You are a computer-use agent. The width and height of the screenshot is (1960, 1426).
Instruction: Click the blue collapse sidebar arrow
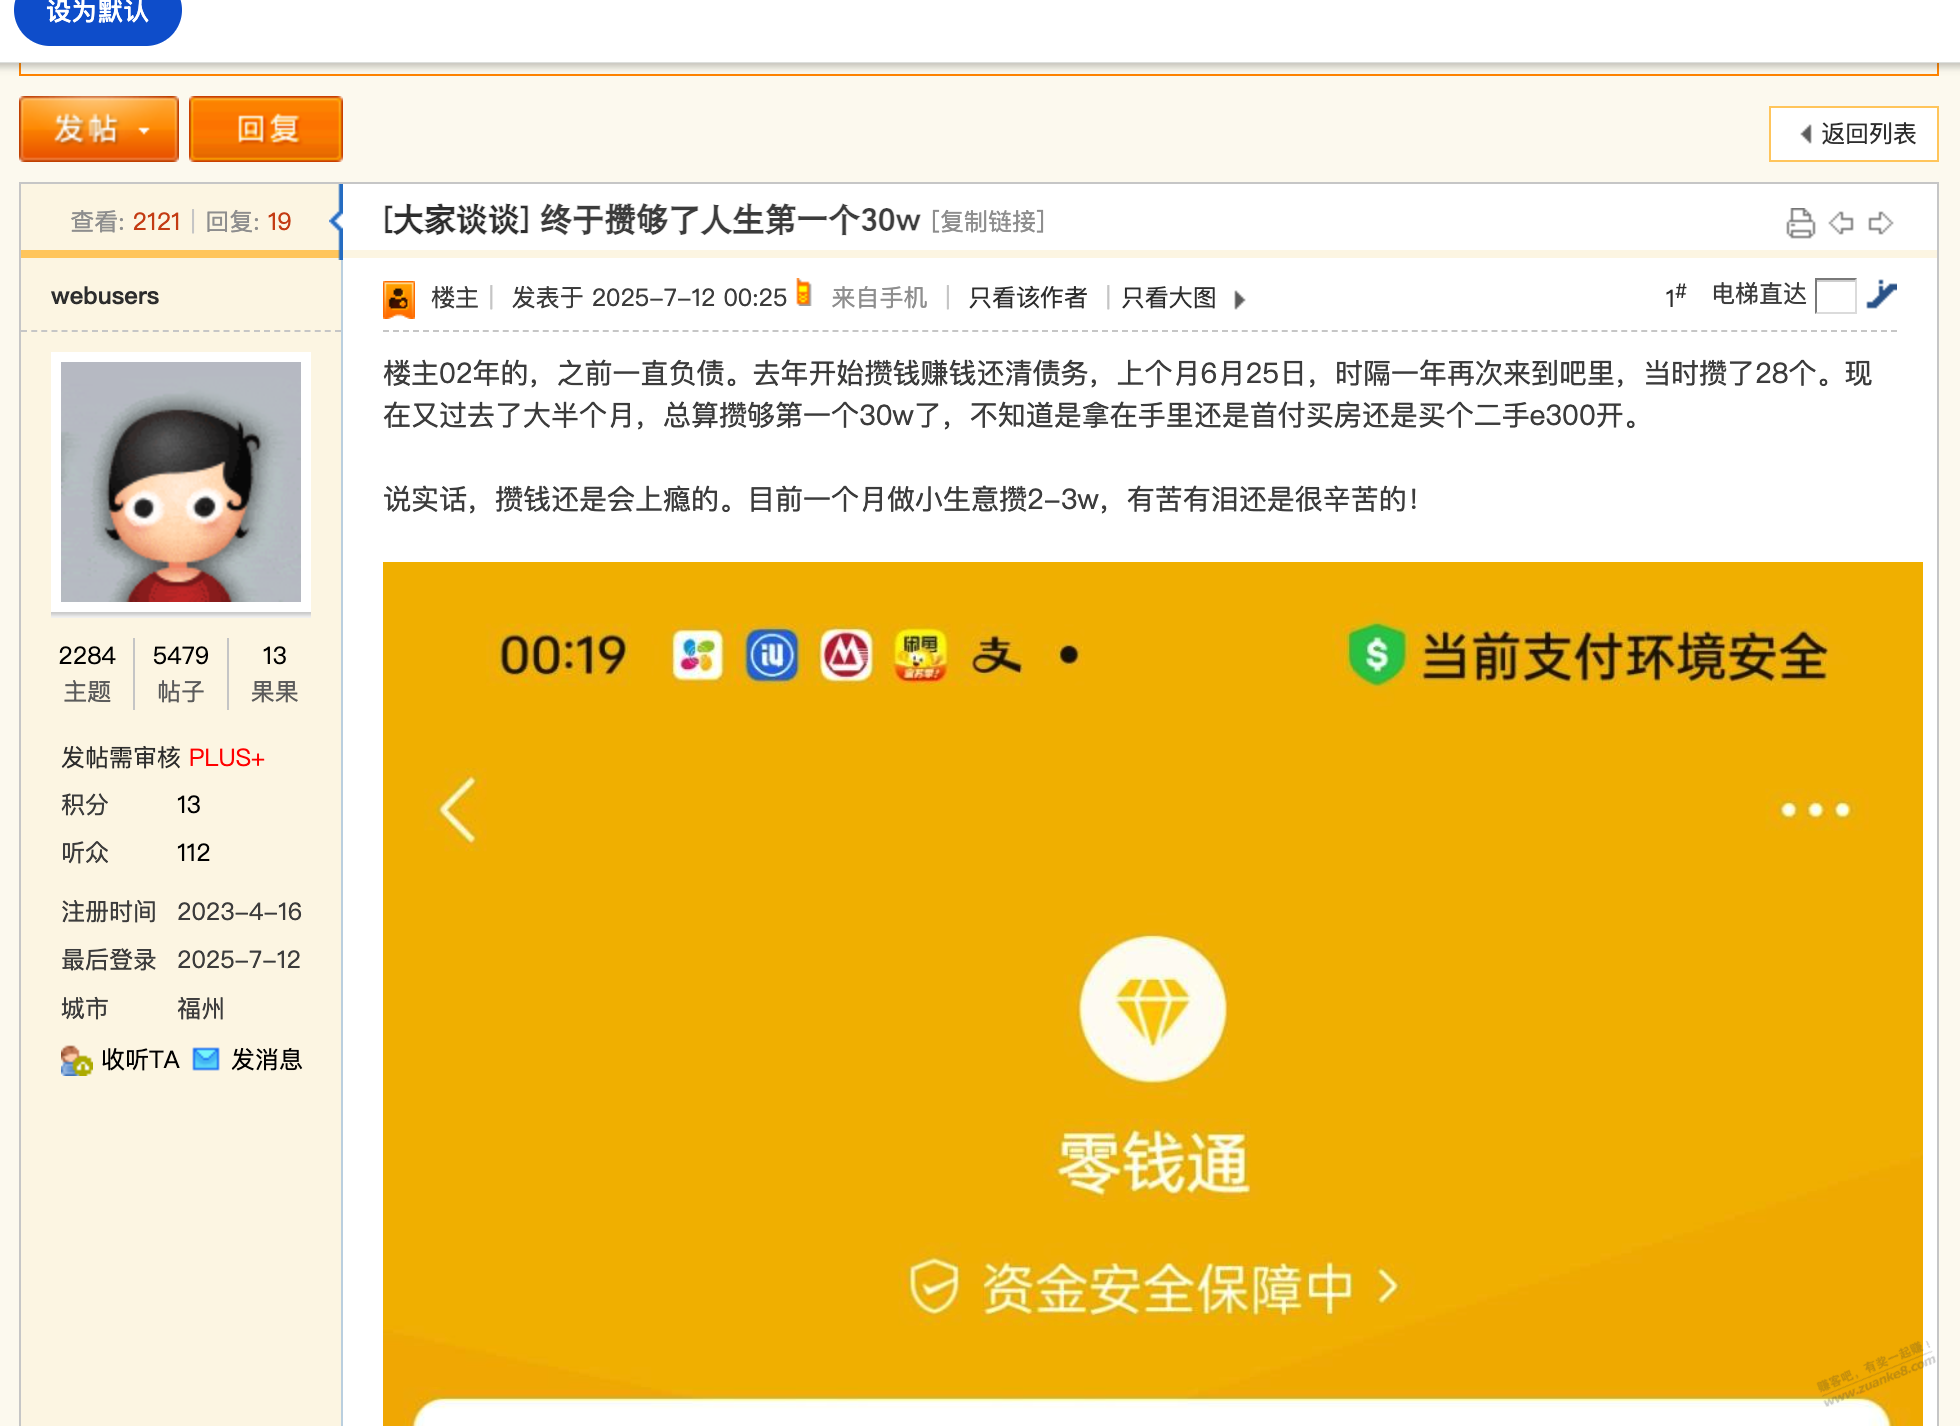[337, 221]
